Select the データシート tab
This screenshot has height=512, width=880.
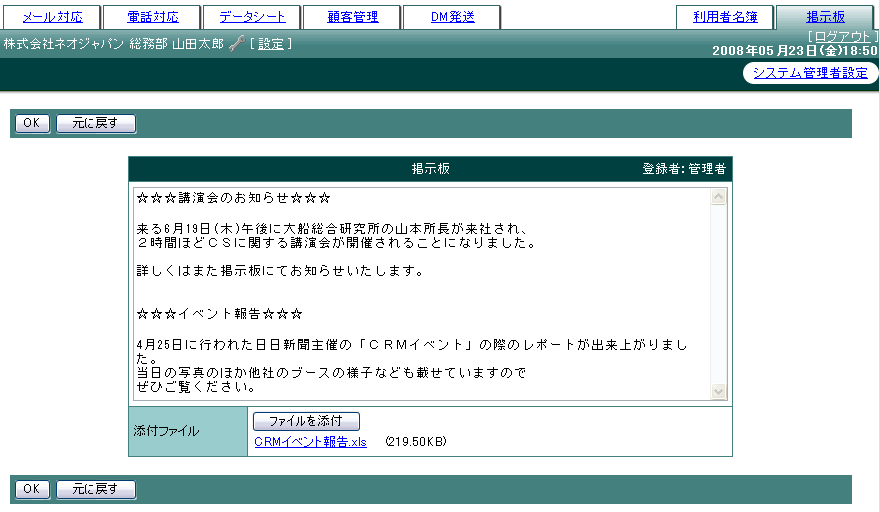(252, 17)
